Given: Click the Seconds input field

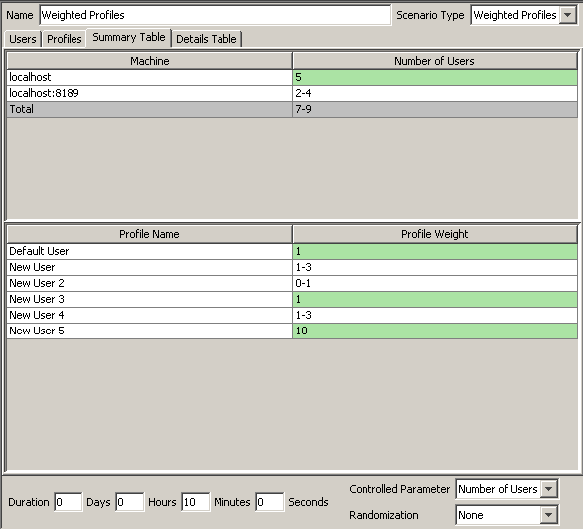Looking at the screenshot, I should point(269,502).
